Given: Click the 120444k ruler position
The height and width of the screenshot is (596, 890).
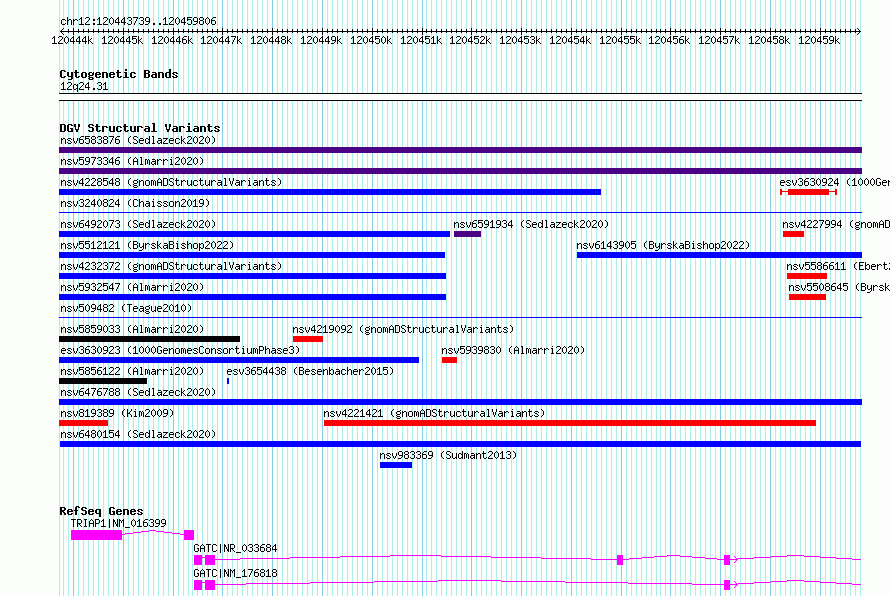Looking at the screenshot, I should coord(72,40).
